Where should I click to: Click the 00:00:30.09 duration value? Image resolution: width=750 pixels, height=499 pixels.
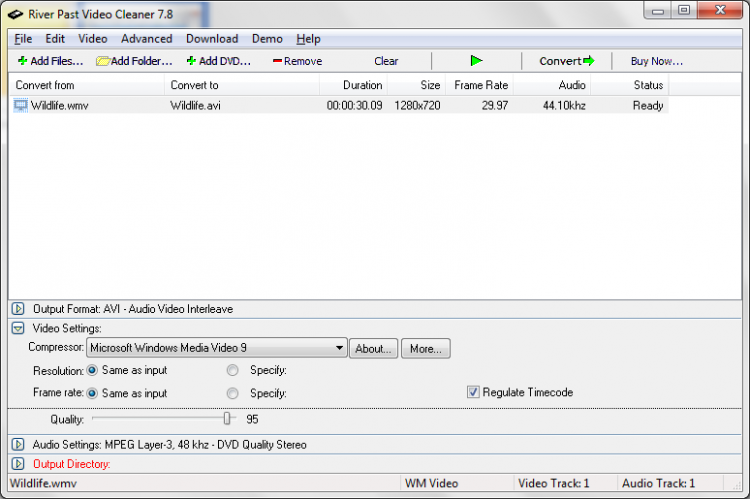(x=354, y=105)
